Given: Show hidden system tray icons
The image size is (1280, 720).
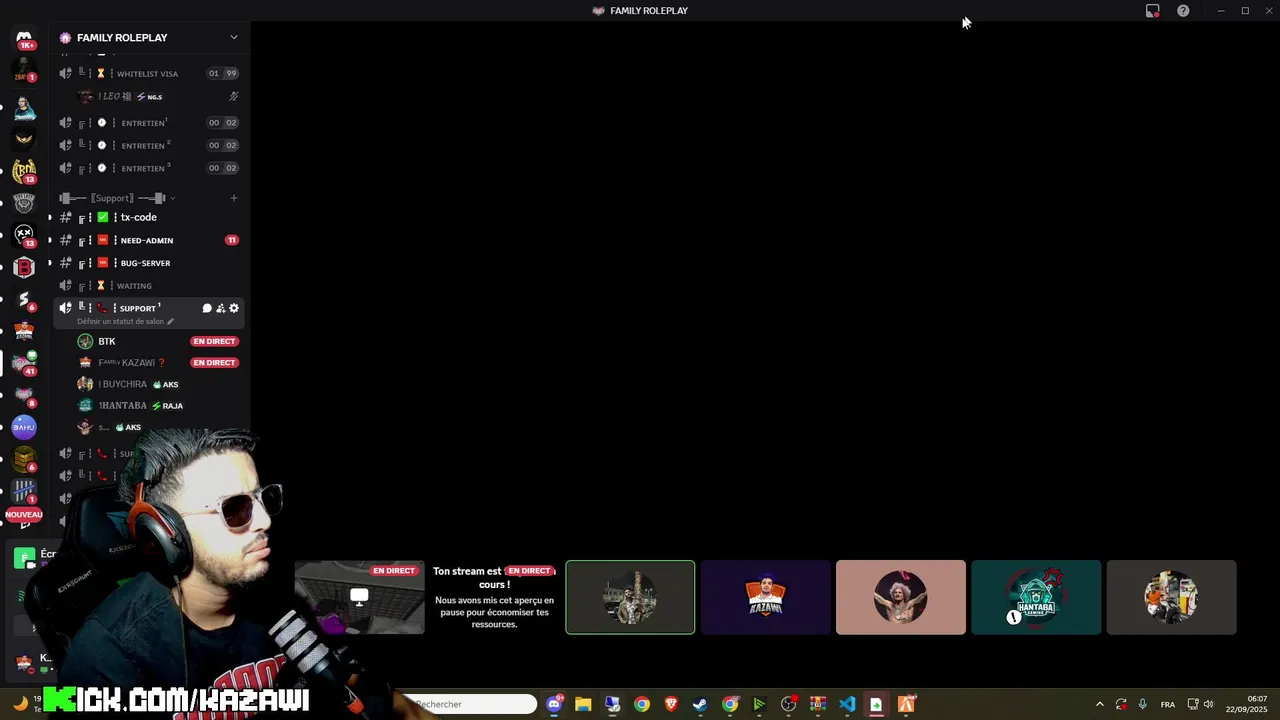Looking at the screenshot, I should [x=1099, y=704].
